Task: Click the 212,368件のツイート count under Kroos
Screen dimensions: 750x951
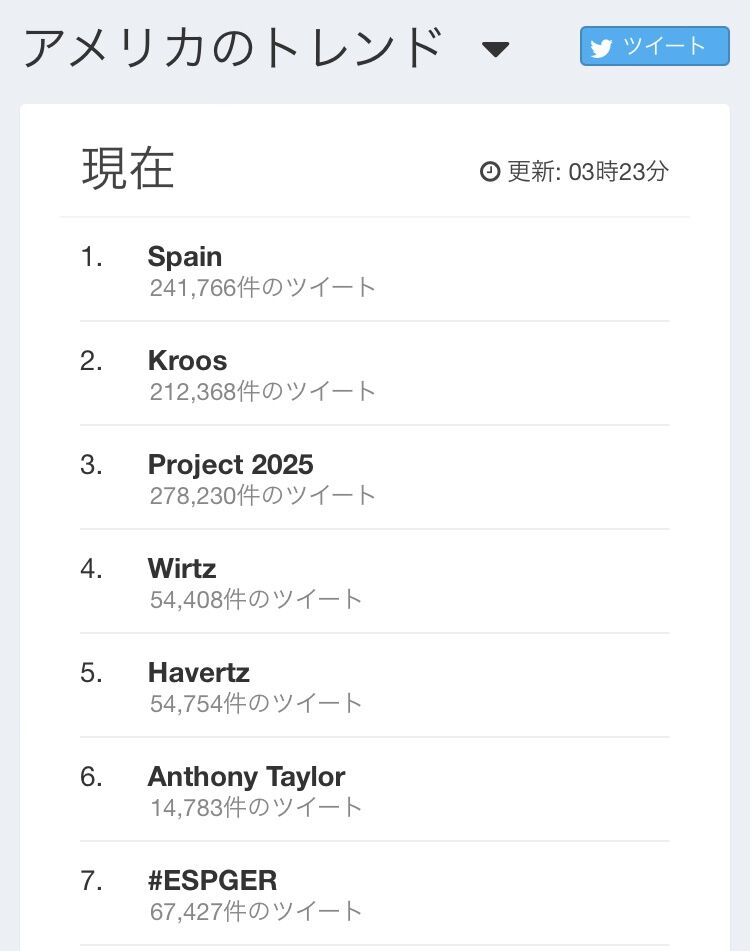Action: click(263, 392)
